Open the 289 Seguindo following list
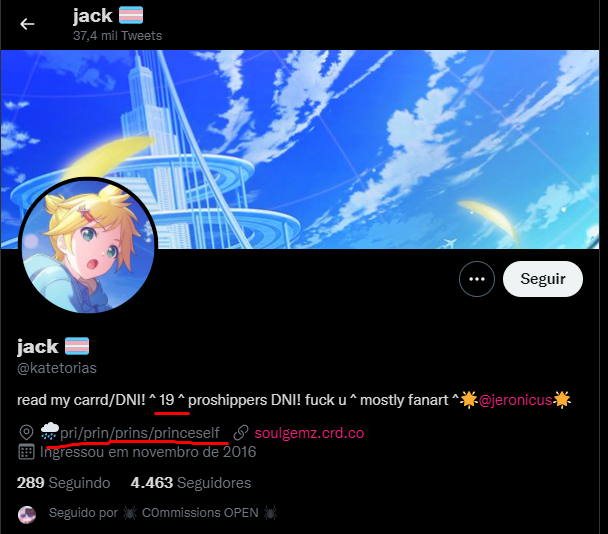608x534 pixels. click(x=64, y=483)
